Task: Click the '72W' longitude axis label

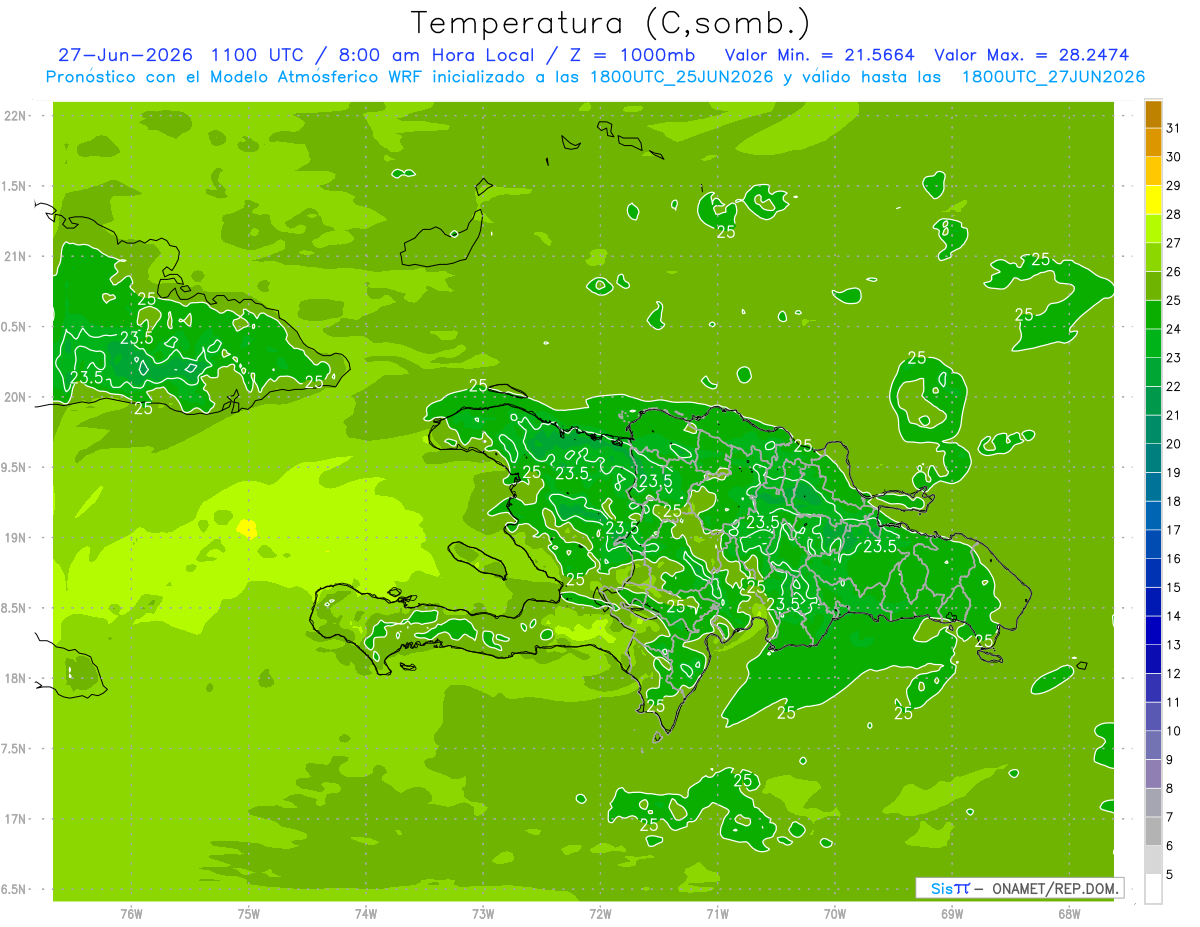Action: [600, 914]
